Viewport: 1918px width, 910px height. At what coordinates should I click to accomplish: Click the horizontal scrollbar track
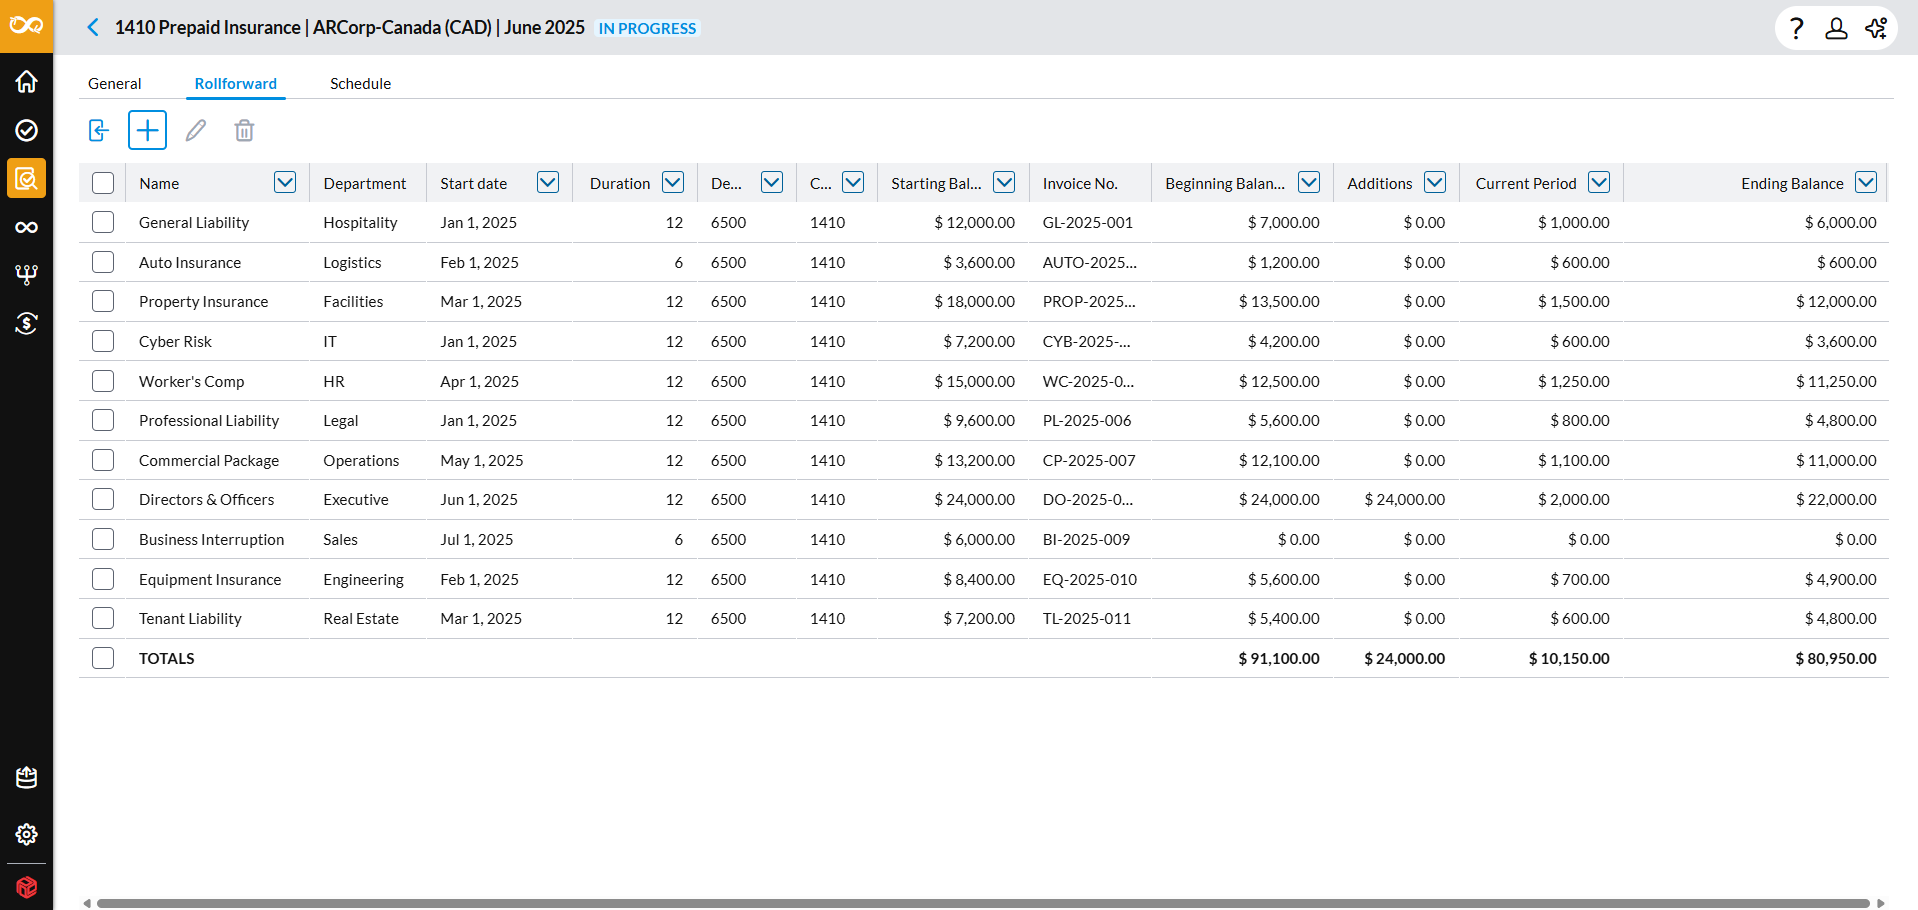point(983,903)
